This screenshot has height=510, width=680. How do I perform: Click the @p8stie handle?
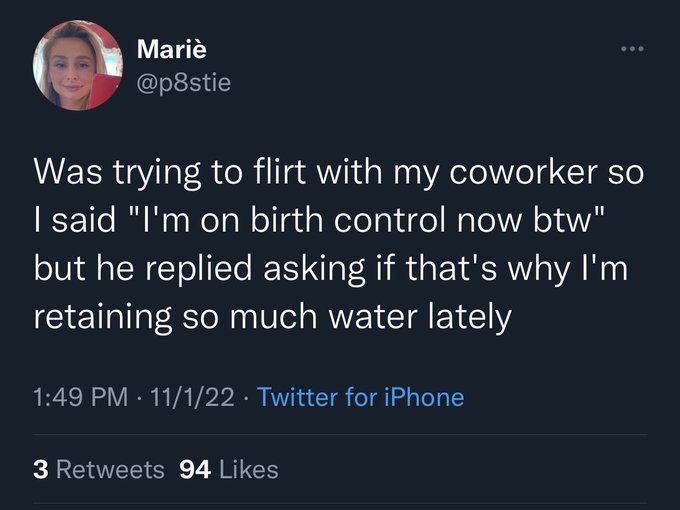(x=184, y=82)
